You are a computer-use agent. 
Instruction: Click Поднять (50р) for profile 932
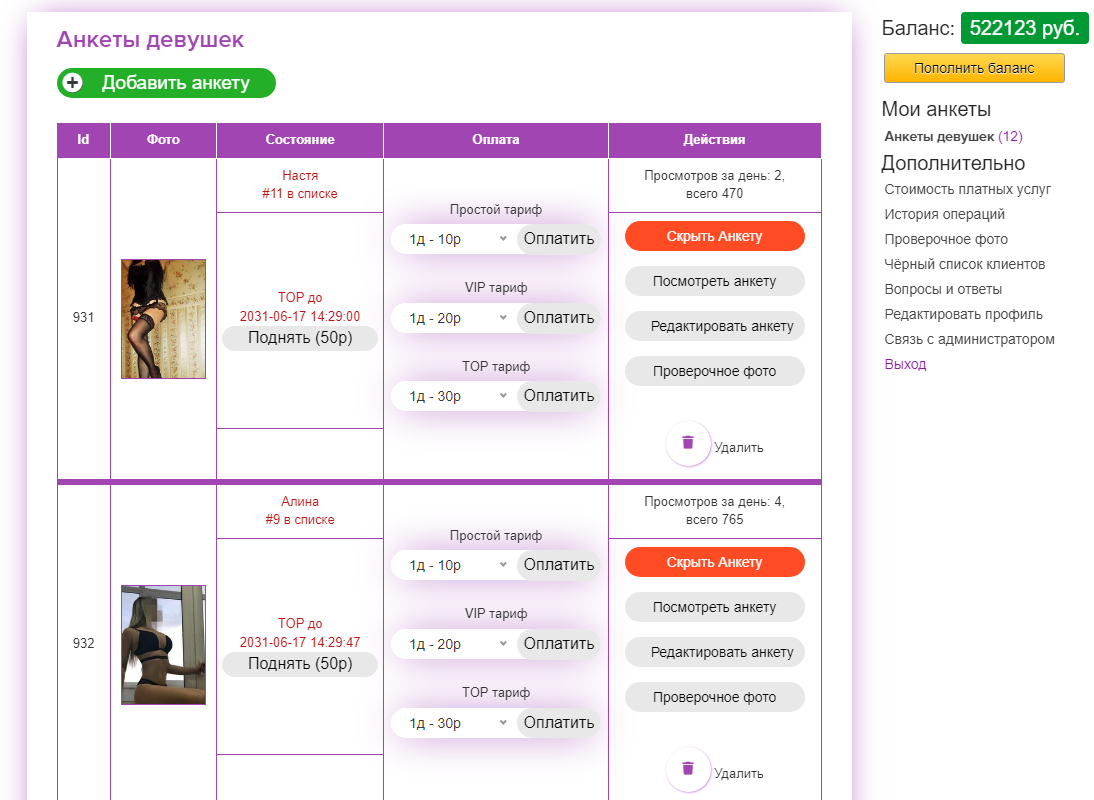(299, 663)
